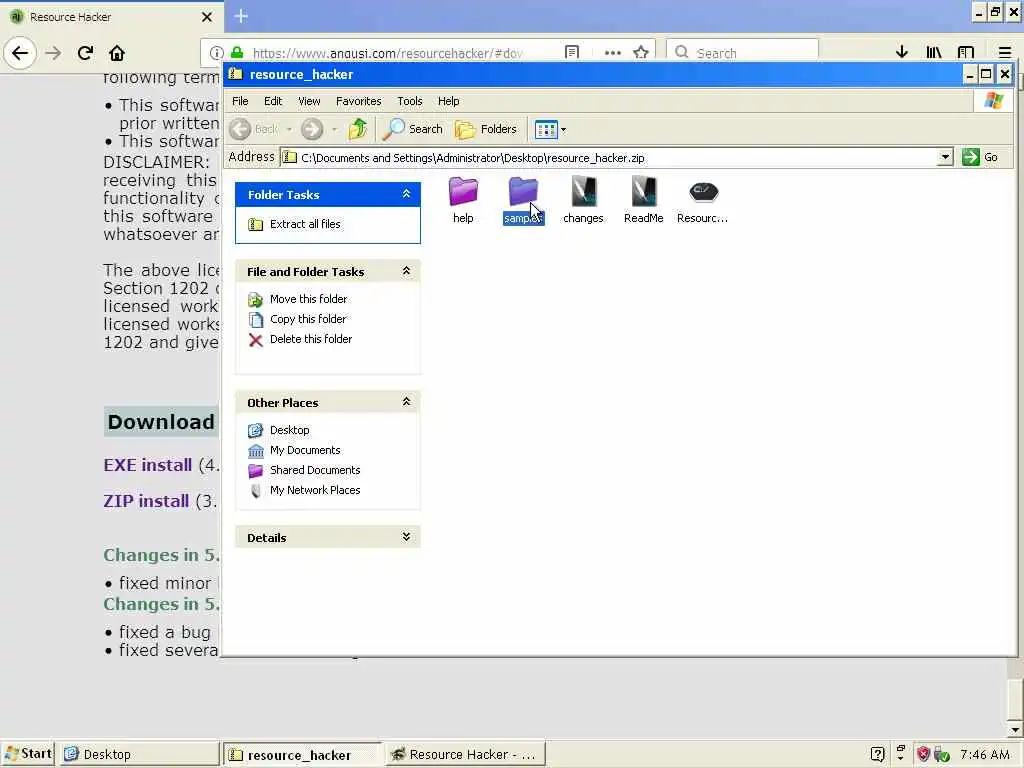
Task: Click Copy this folder
Action: pos(308,319)
